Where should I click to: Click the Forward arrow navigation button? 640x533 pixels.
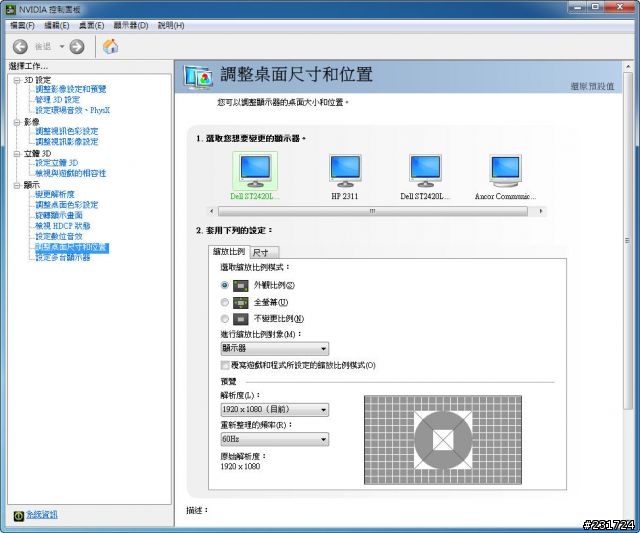[76, 47]
